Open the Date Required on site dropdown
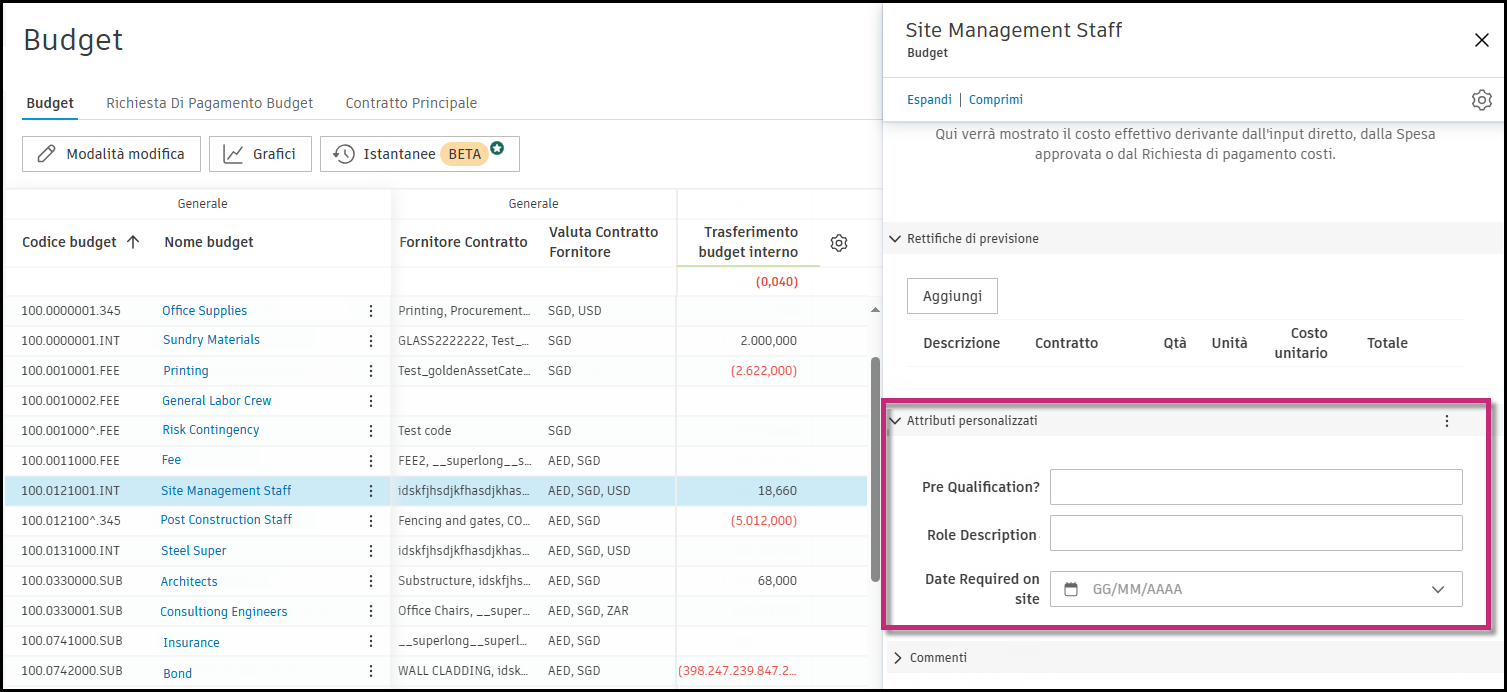 click(x=1438, y=589)
